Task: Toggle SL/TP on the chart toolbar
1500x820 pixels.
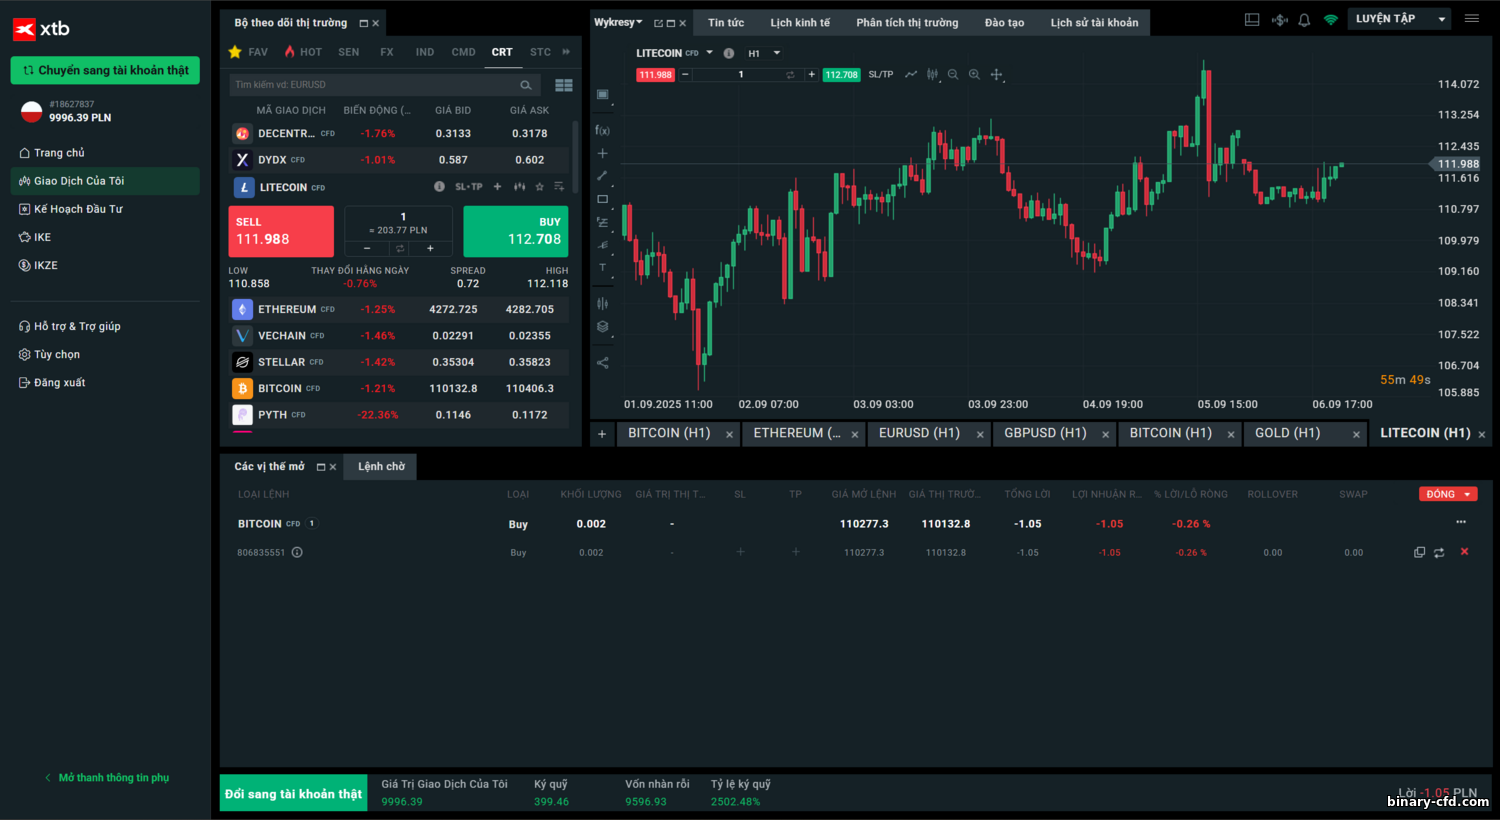Action: point(881,75)
